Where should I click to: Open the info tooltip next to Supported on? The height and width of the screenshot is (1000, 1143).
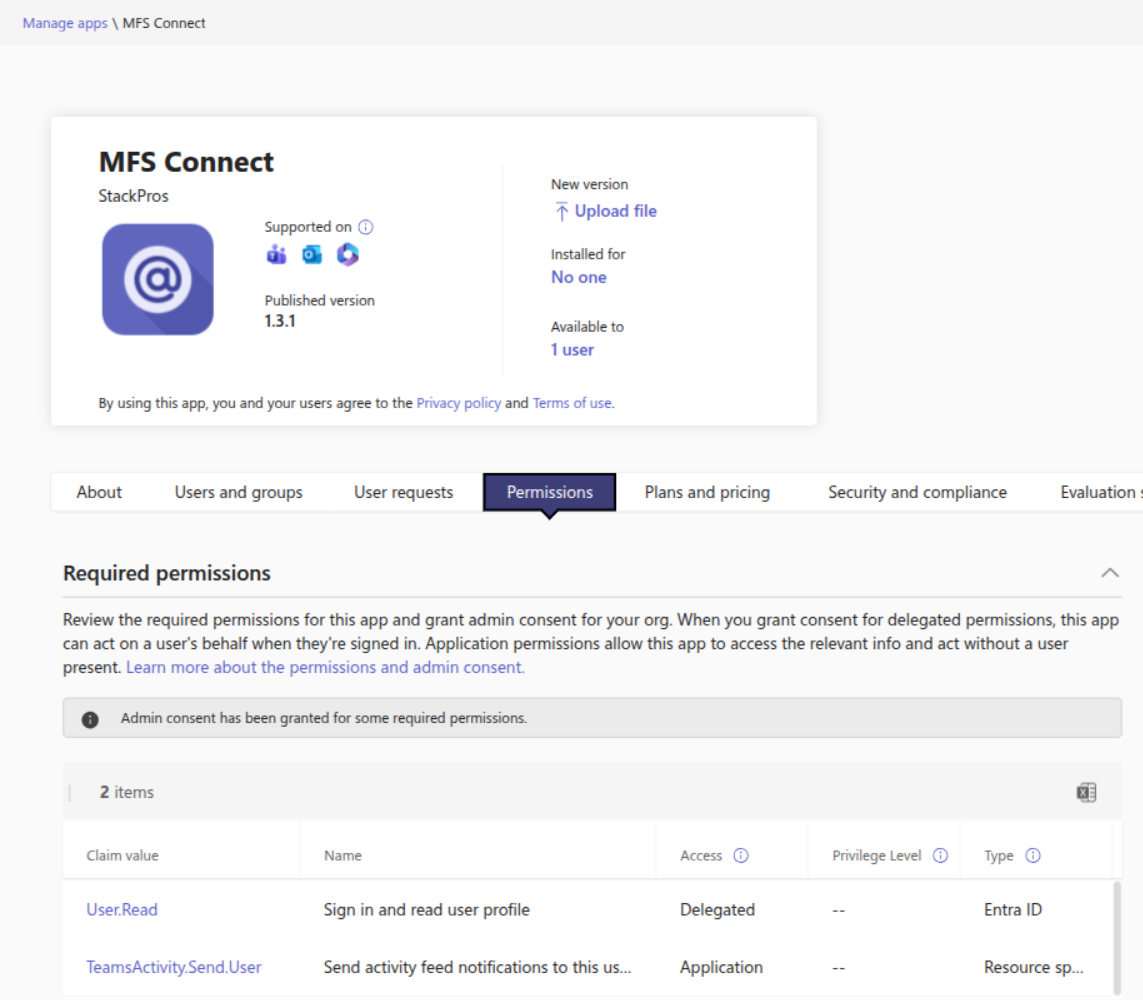coord(366,227)
